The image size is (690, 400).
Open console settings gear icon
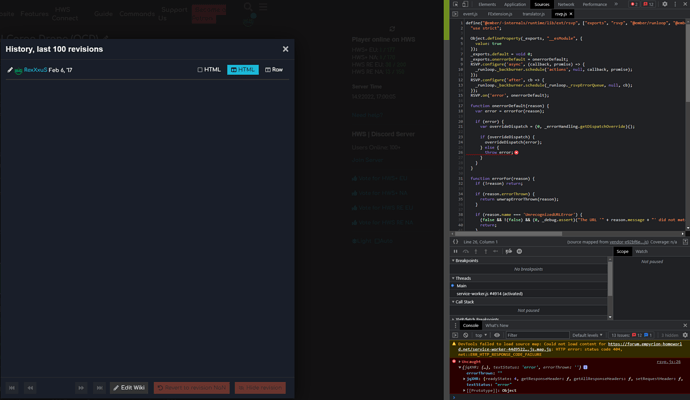click(x=685, y=335)
